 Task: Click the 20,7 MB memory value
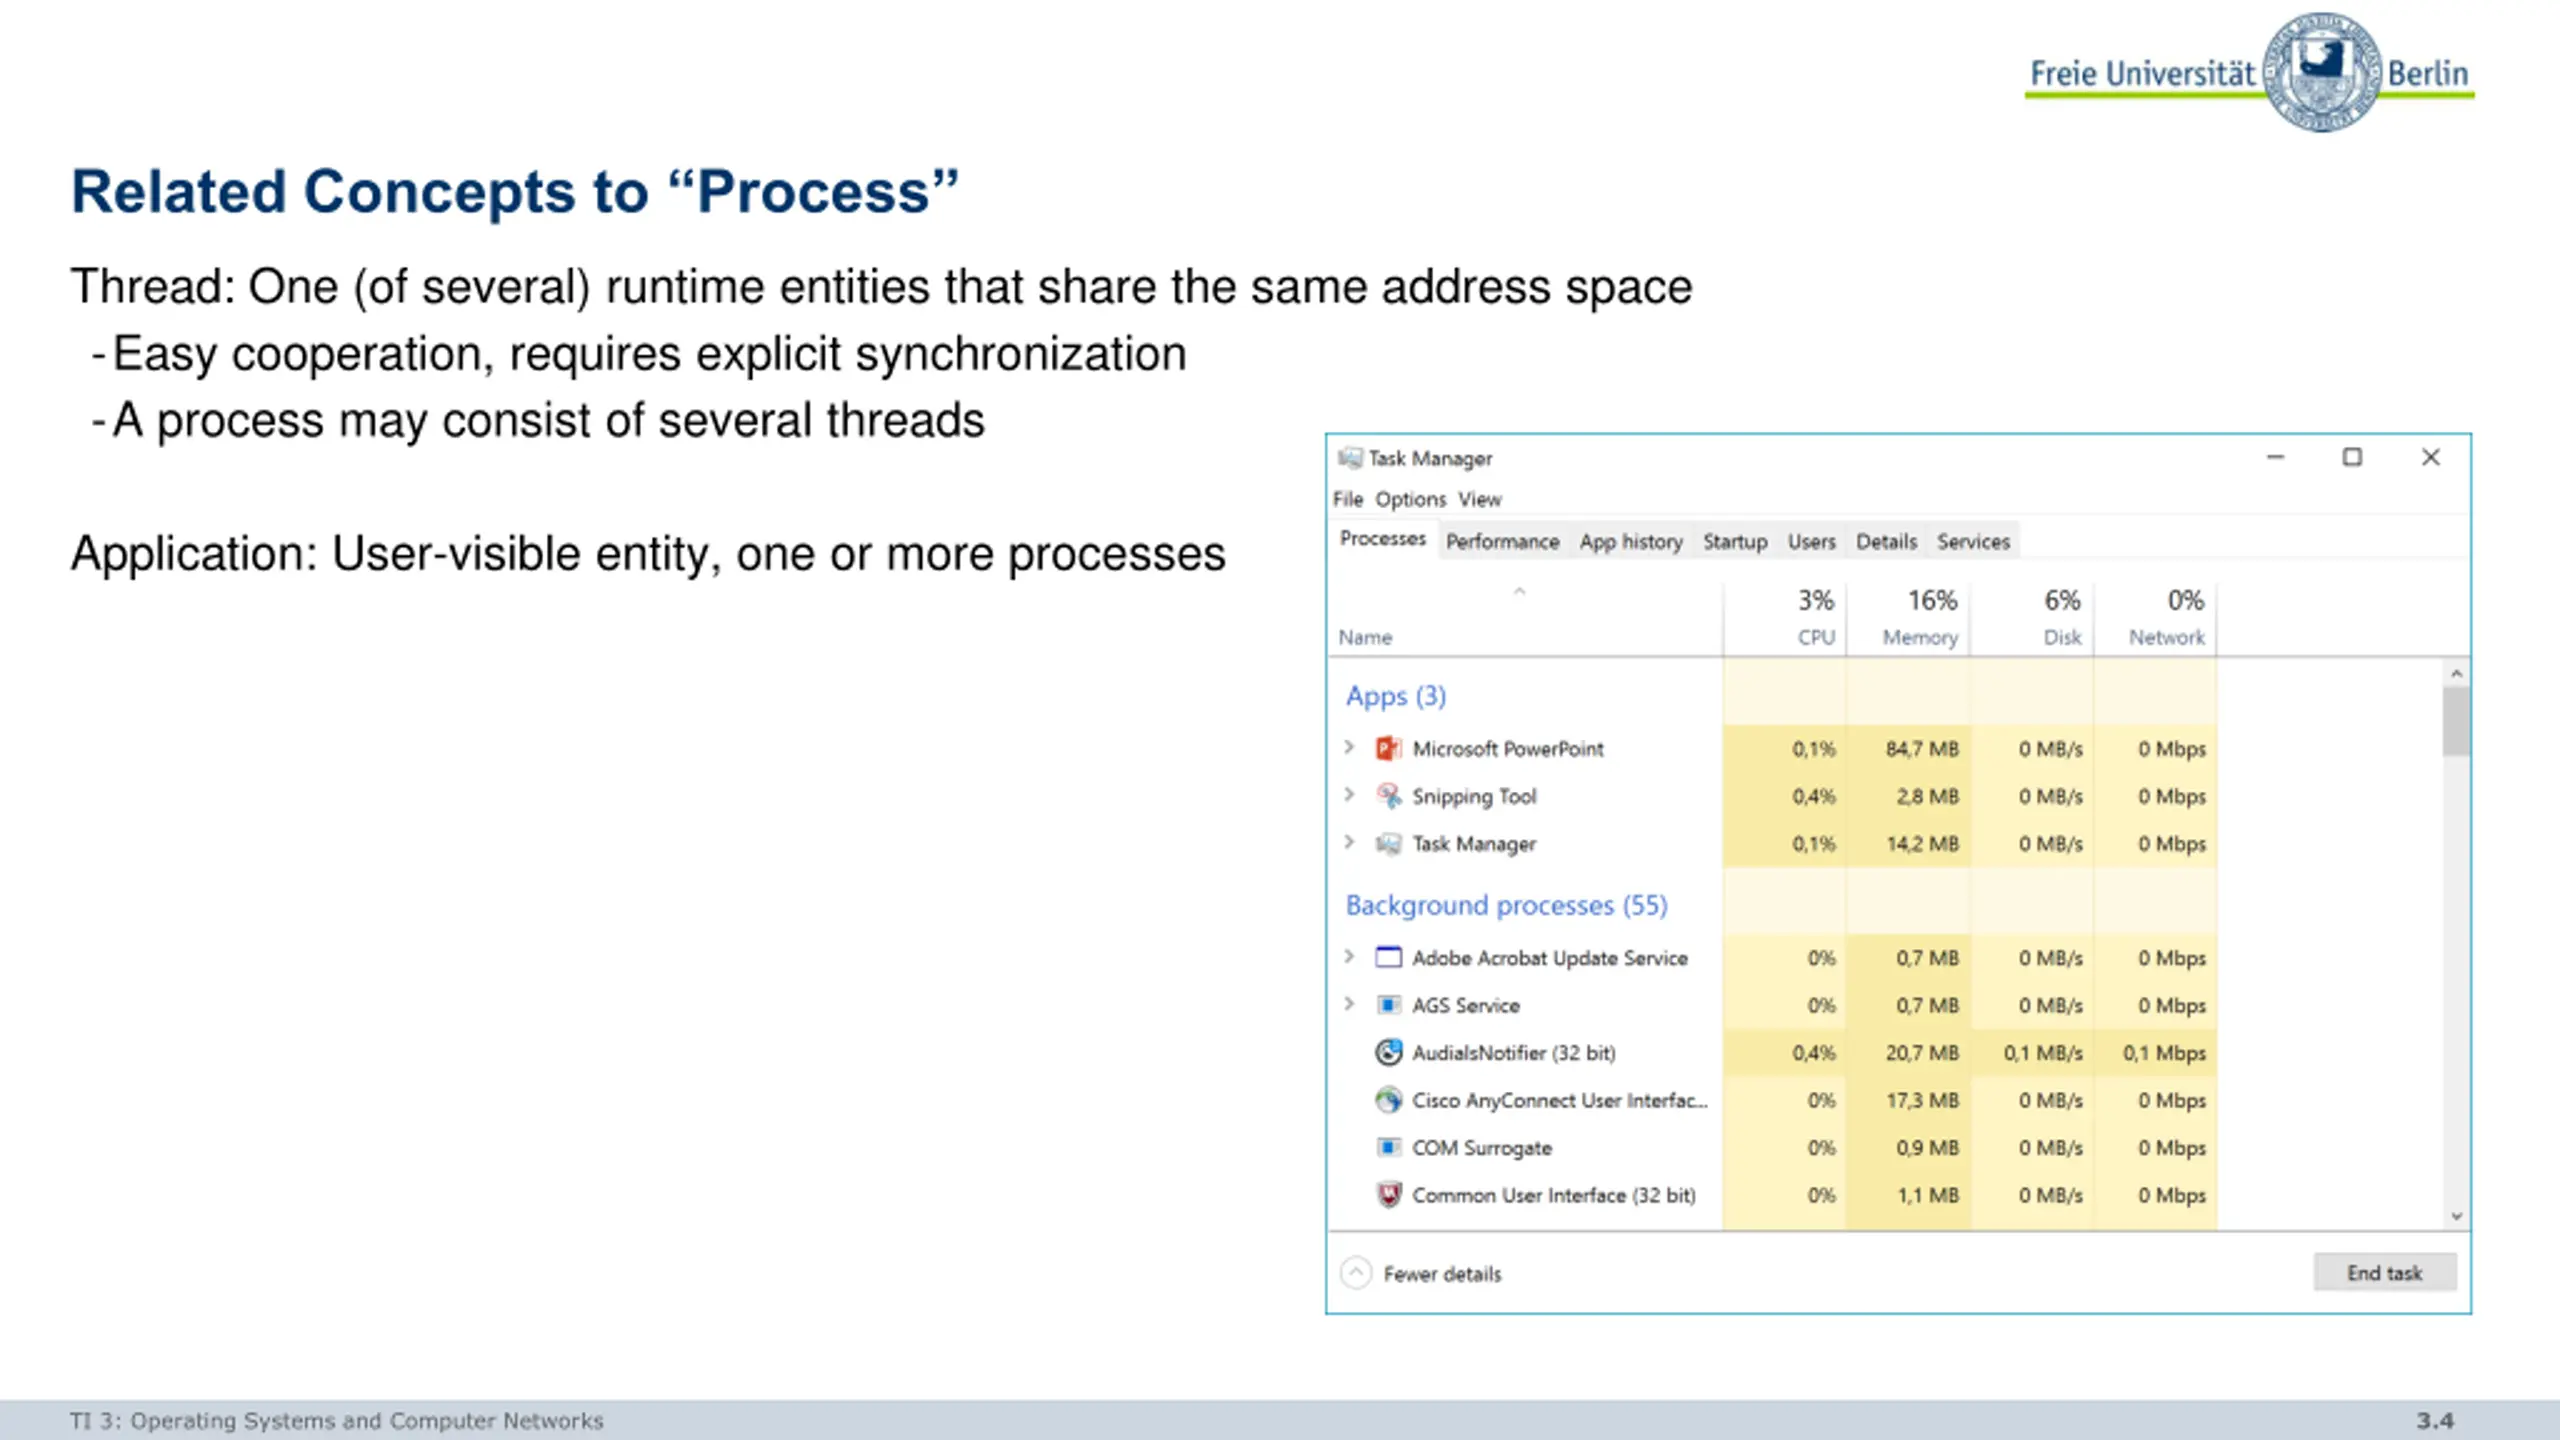(1922, 1052)
